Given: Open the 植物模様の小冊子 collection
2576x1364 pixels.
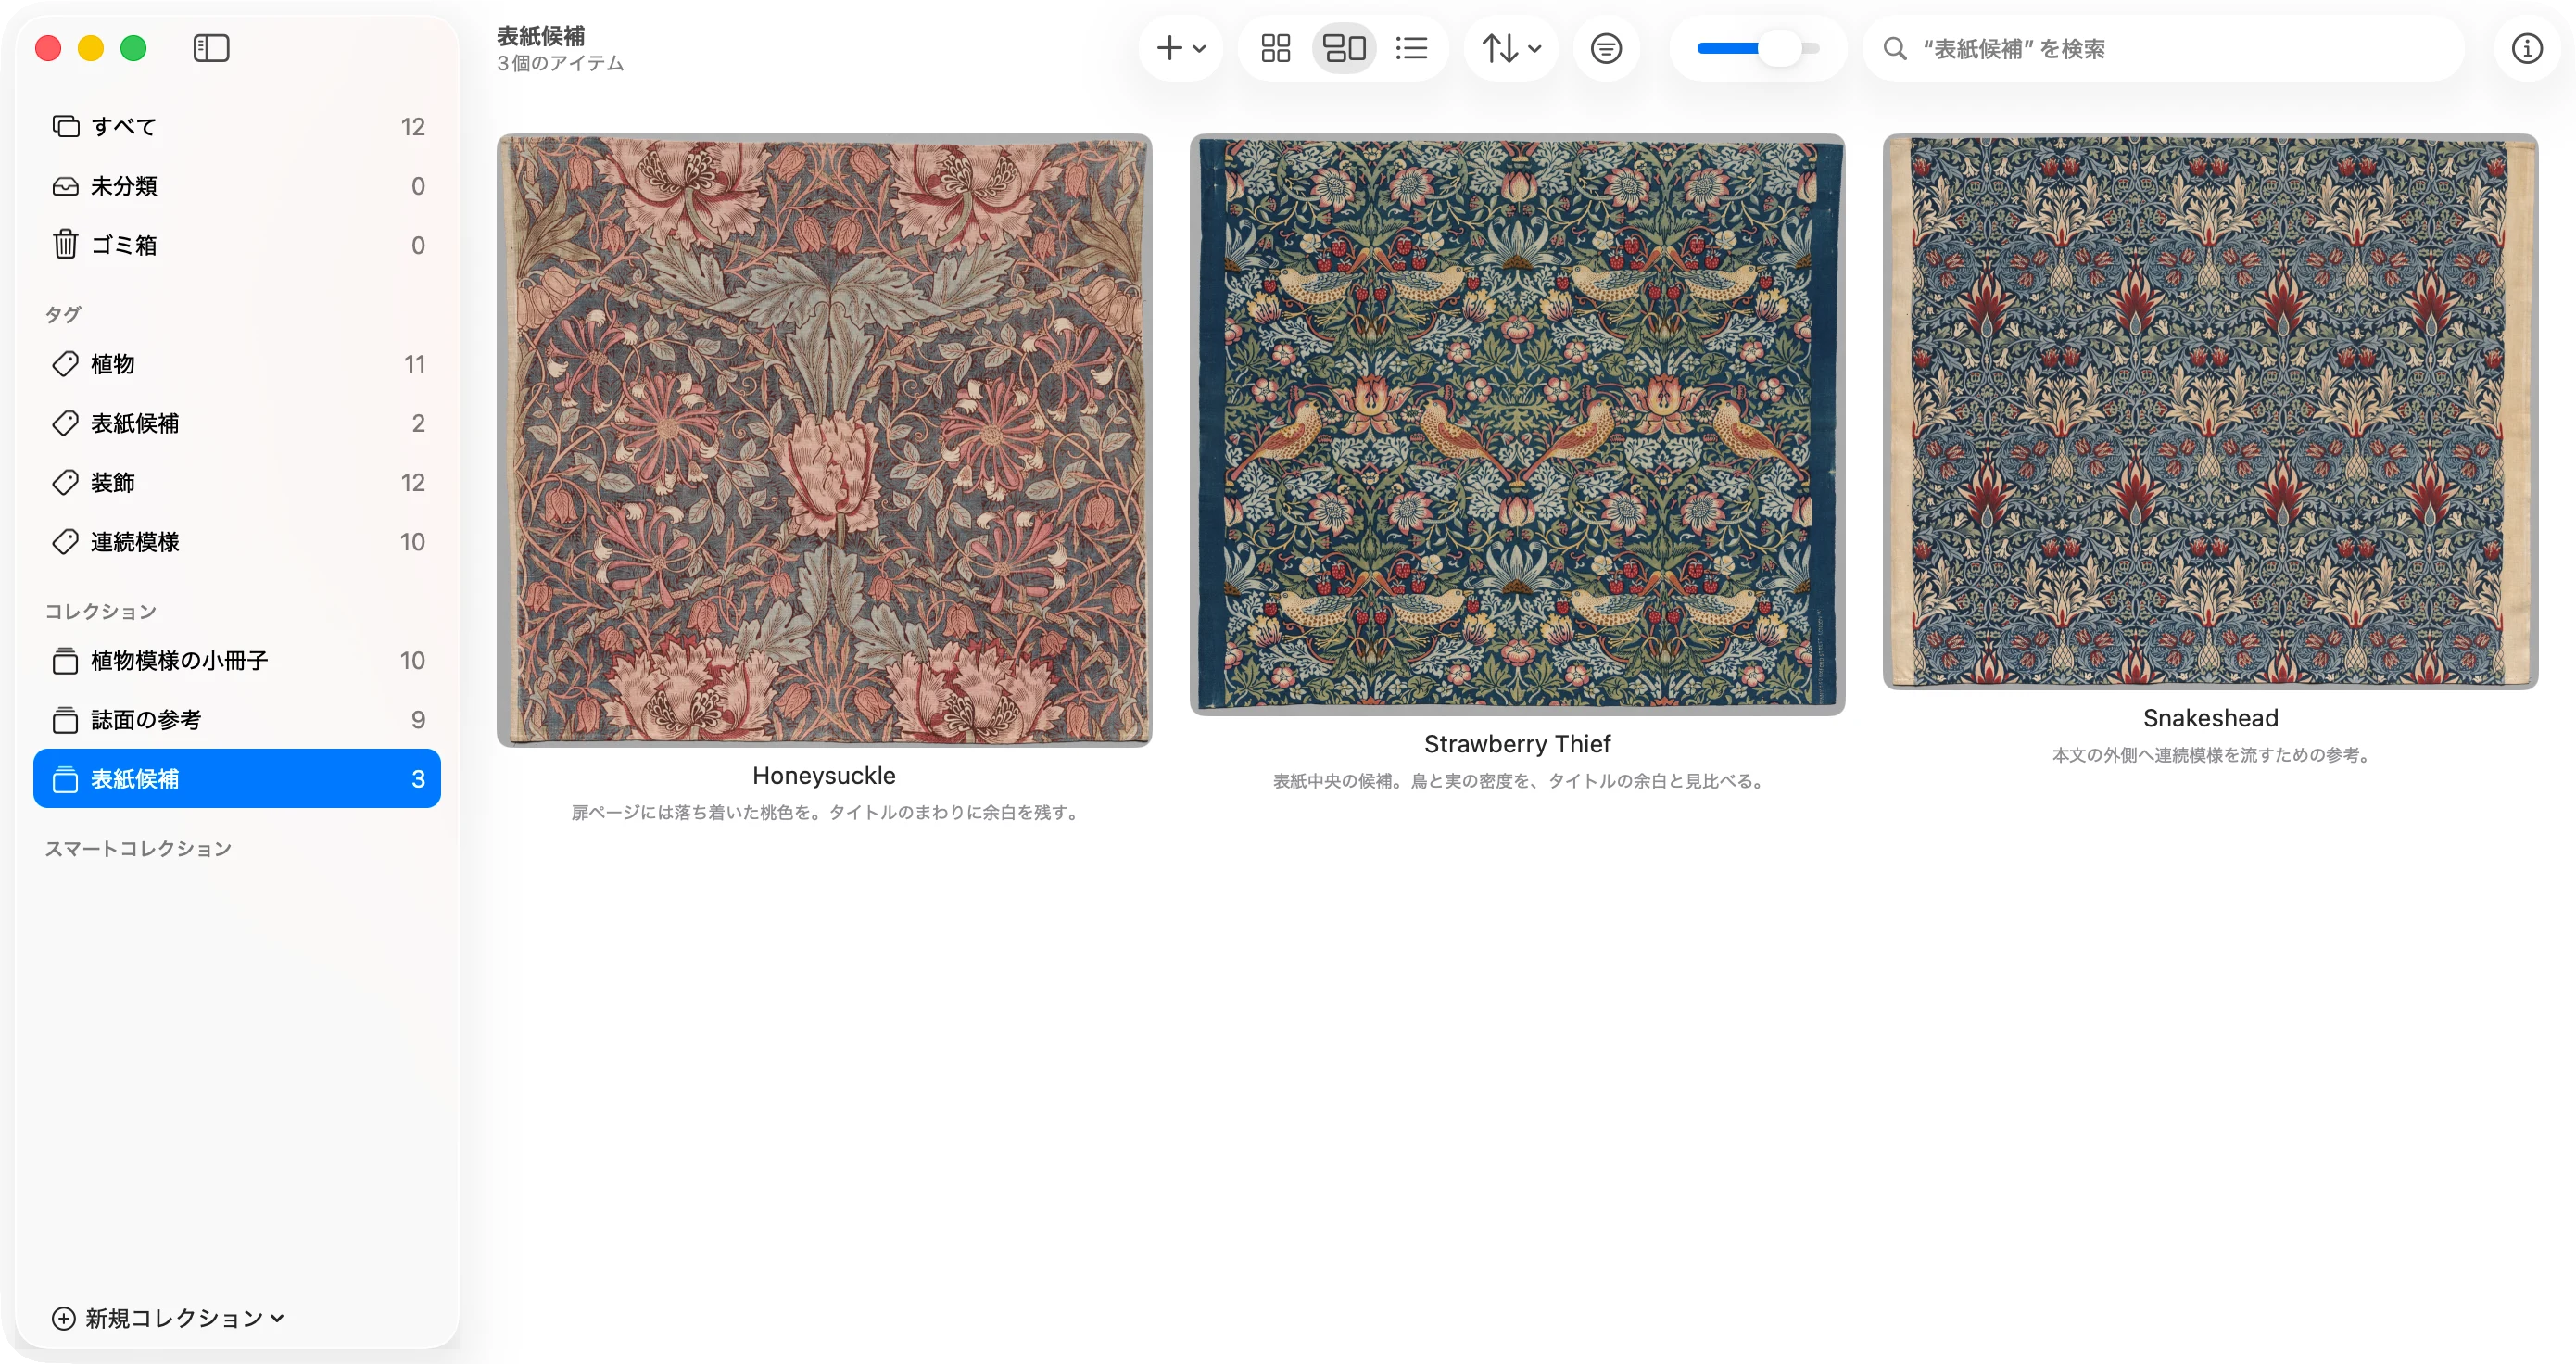Looking at the screenshot, I should 237,660.
